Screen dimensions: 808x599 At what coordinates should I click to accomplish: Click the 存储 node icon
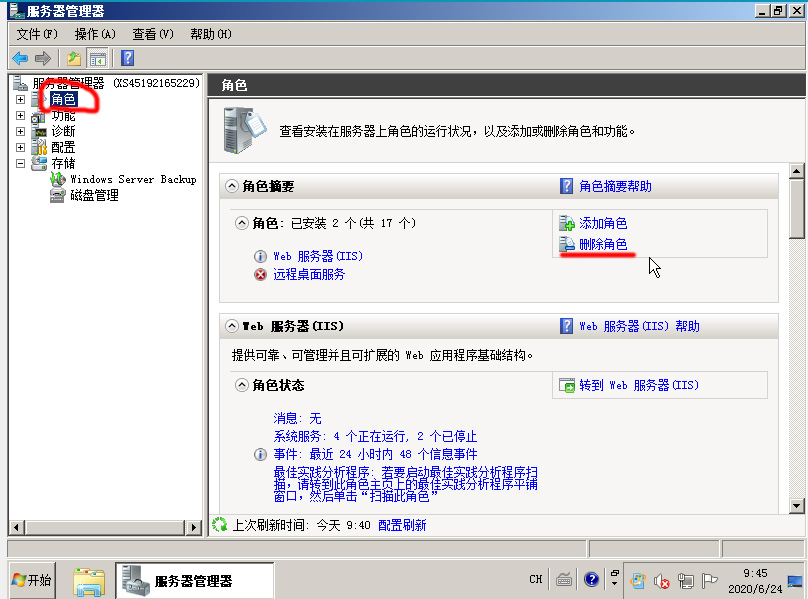(39, 163)
